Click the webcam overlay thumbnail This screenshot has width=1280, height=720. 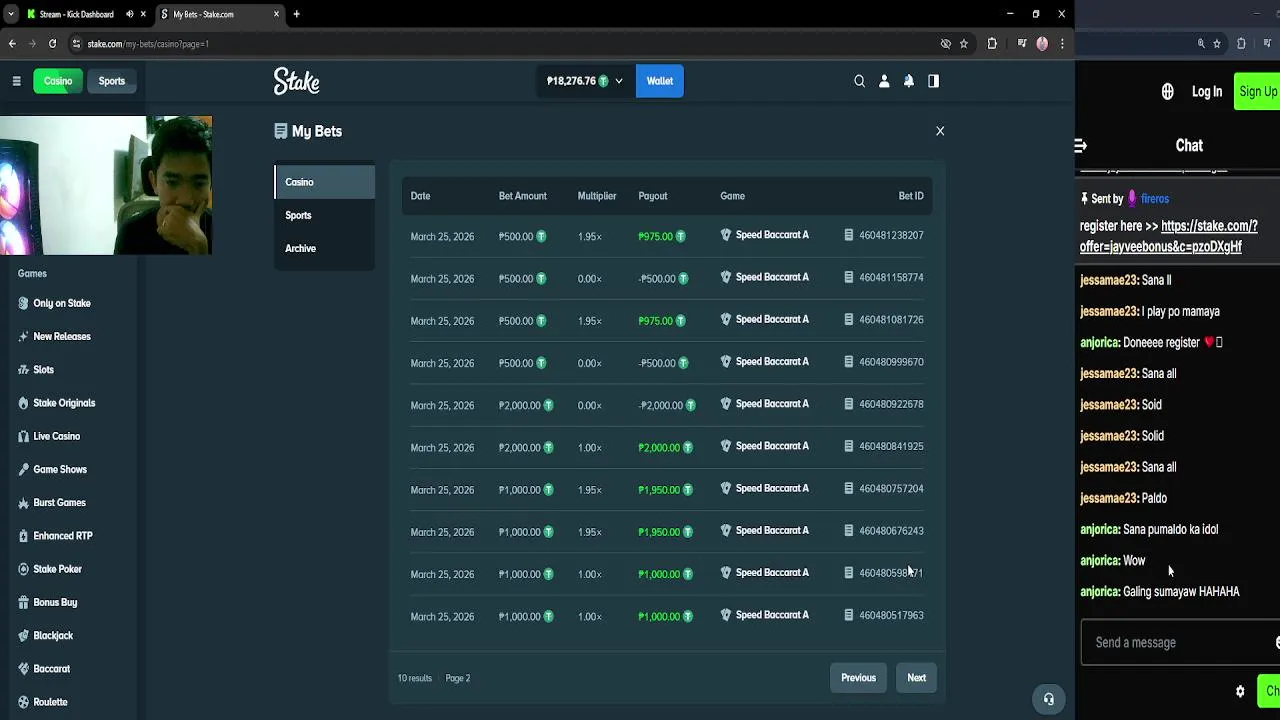[106, 186]
